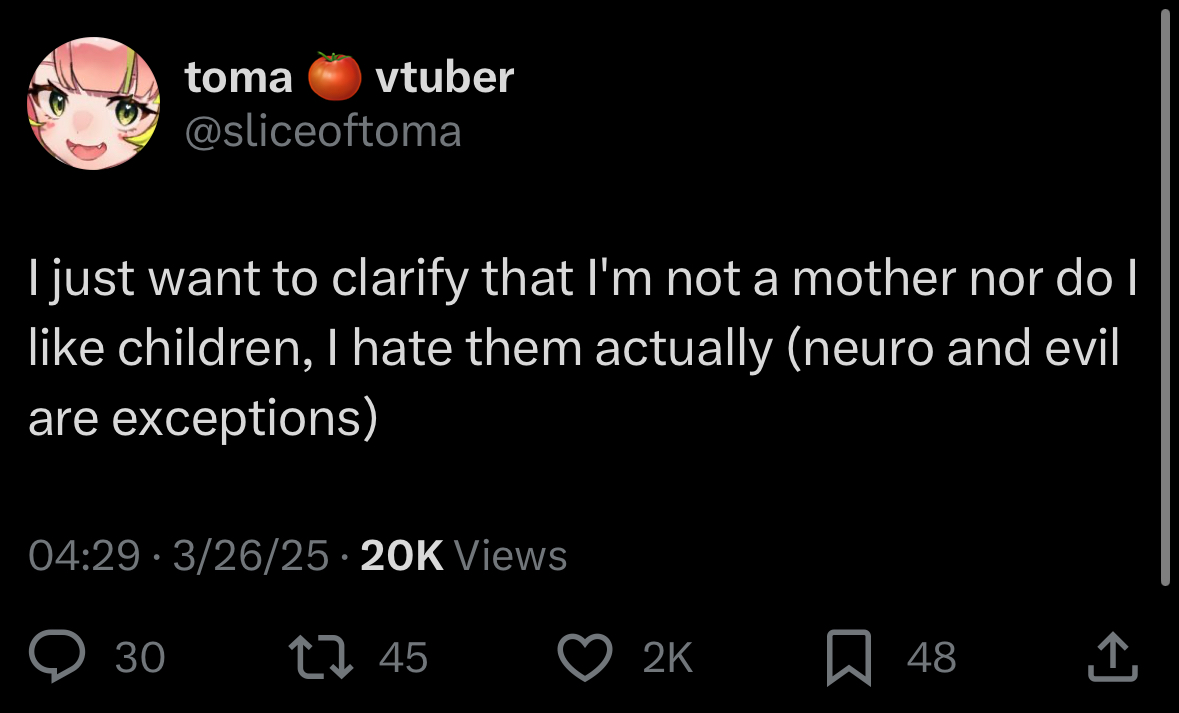This screenshot has width=1179, height=713.
Task: Like the tweet with the heart icon
Action: pyautogui.click(x=583, y=657)
